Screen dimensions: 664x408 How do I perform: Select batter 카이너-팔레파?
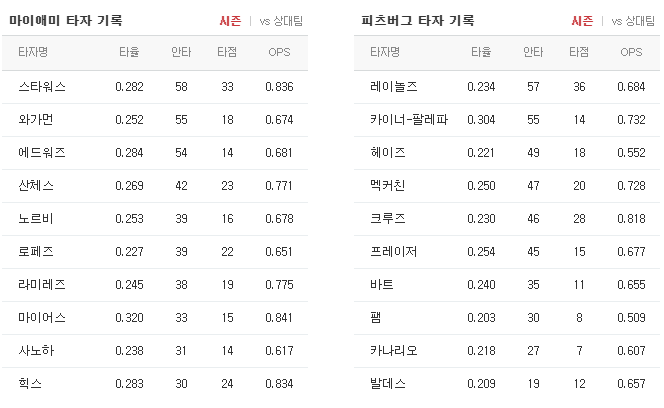click(x=409, y=120)
